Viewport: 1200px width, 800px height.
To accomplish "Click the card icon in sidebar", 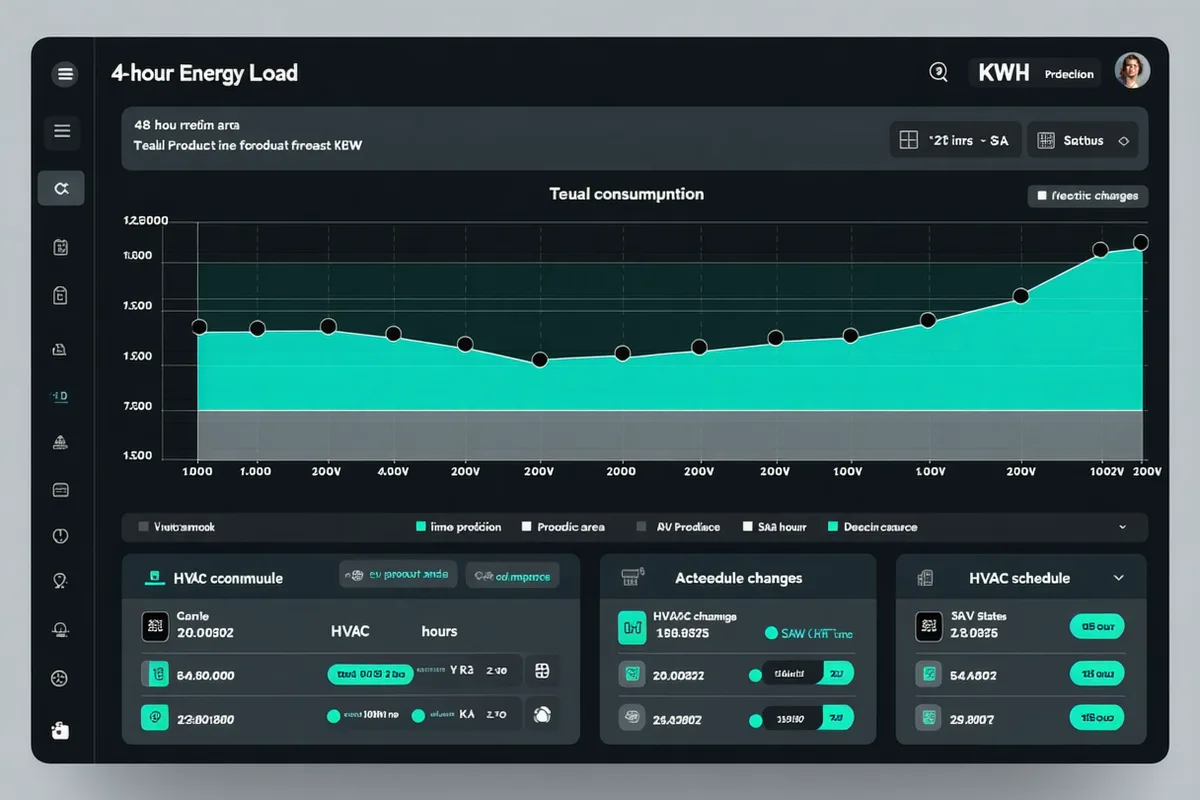I will tap(60, 490).
